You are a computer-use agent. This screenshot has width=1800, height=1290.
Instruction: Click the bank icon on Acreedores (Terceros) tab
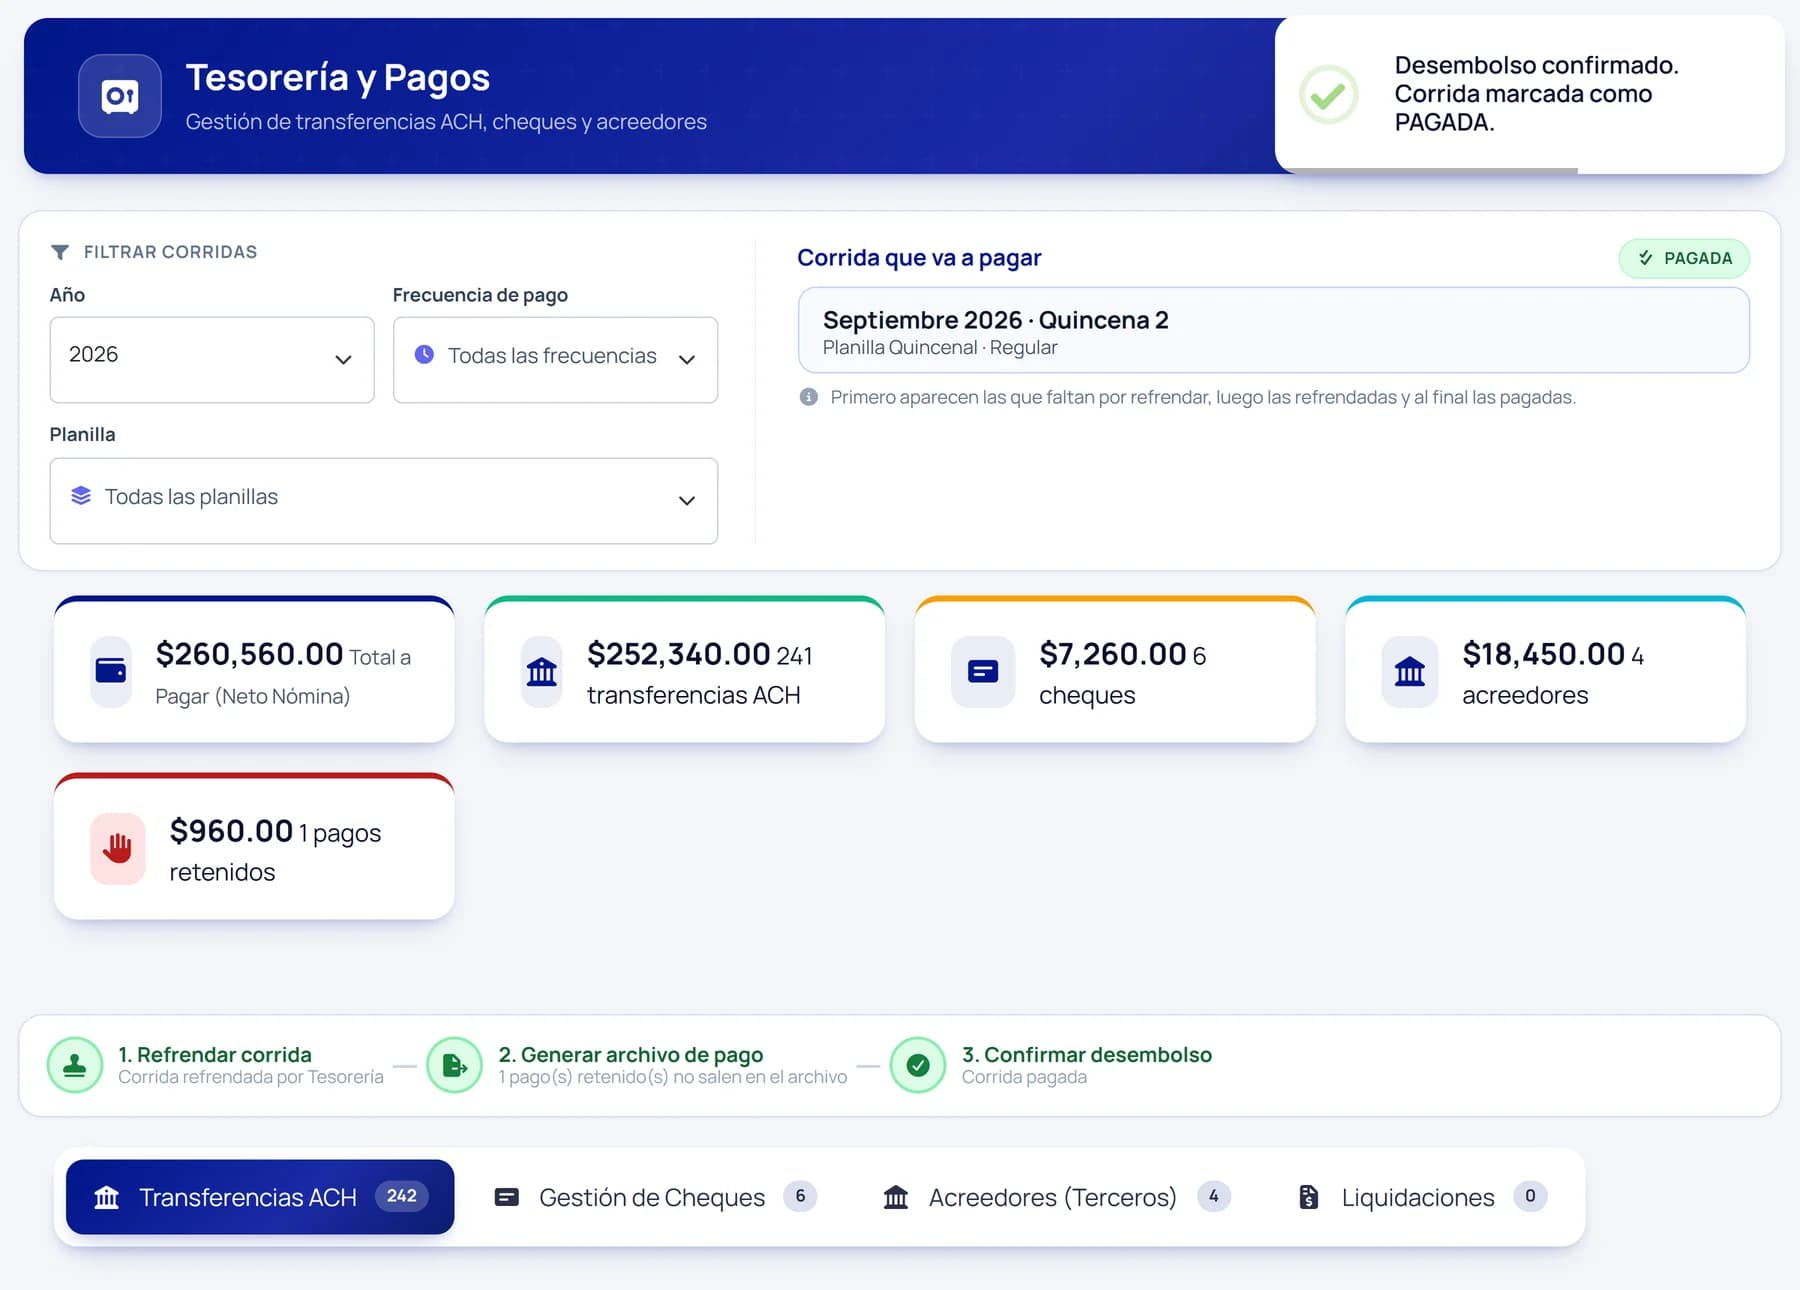point(896,1197)
